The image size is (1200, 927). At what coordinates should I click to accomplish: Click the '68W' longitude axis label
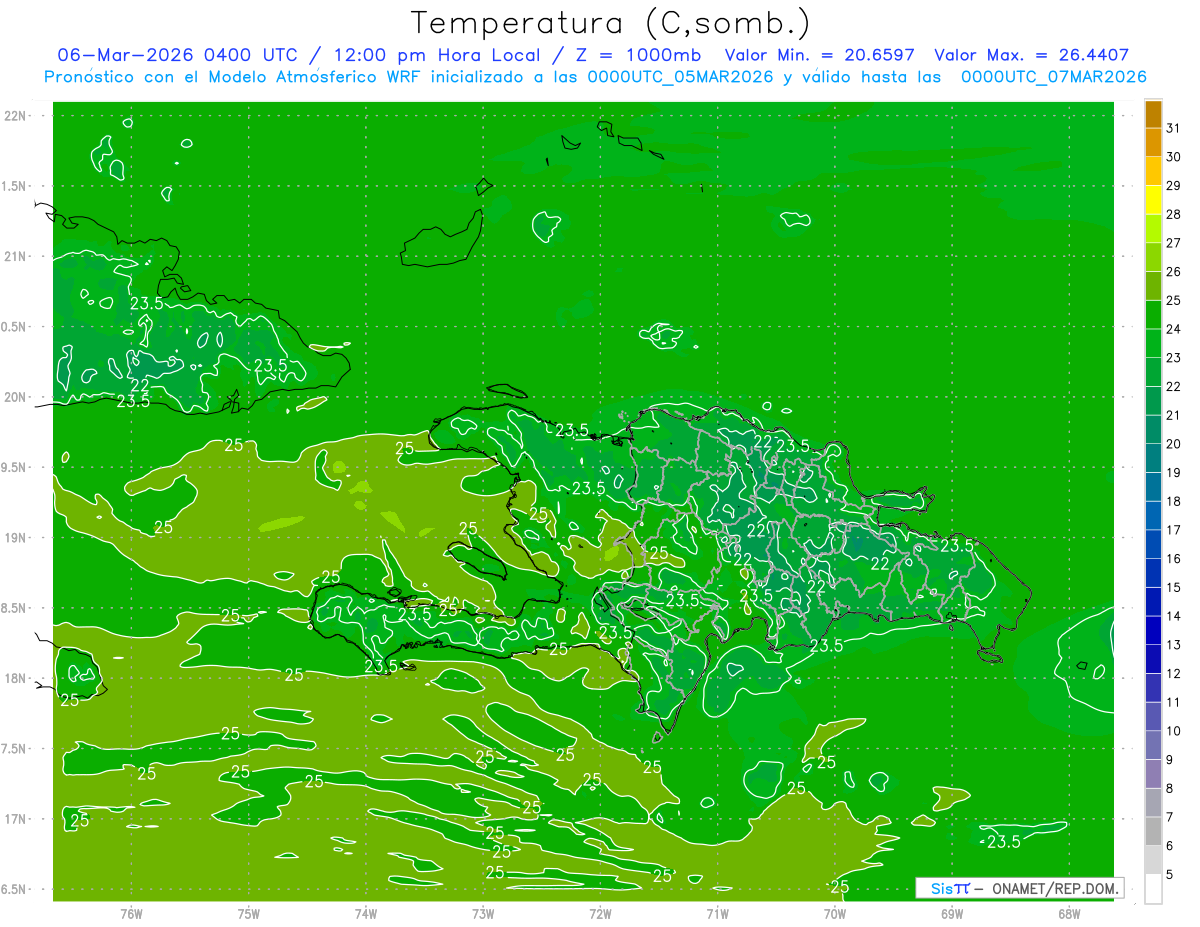1069,914
